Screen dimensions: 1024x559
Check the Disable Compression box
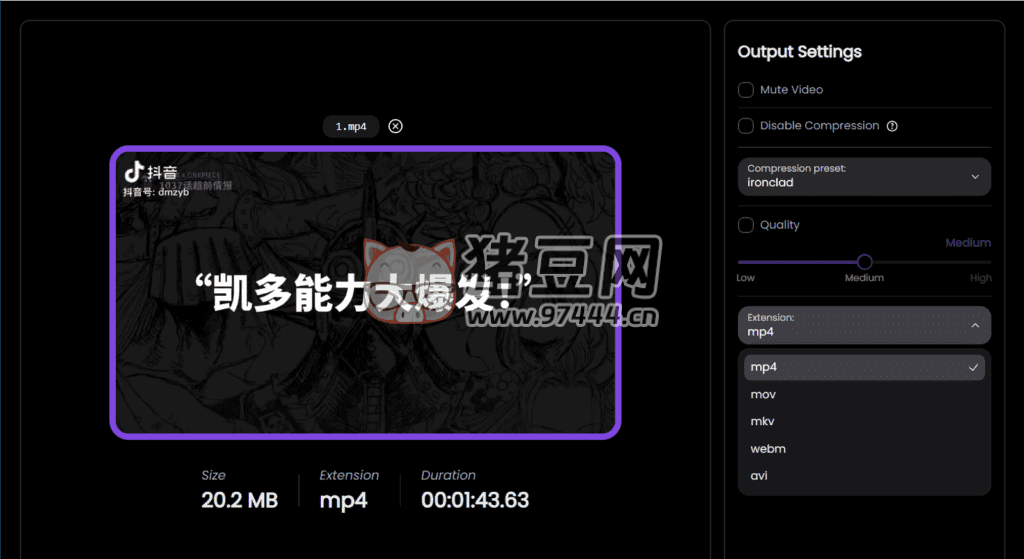tap(746, 126)
